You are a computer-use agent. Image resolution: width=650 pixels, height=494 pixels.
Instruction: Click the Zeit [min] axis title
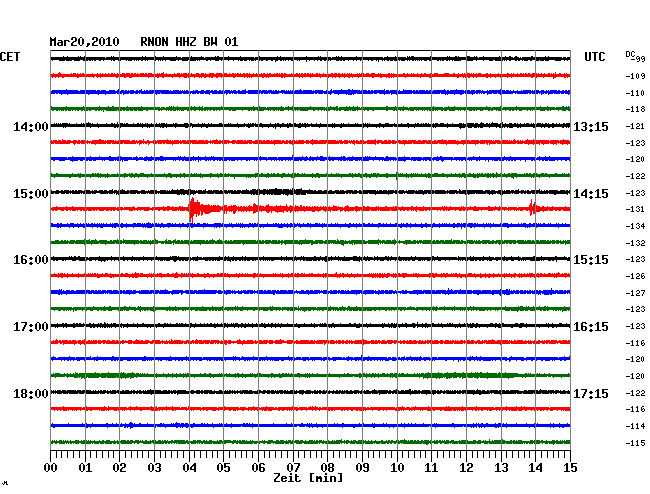click(308, 478)
